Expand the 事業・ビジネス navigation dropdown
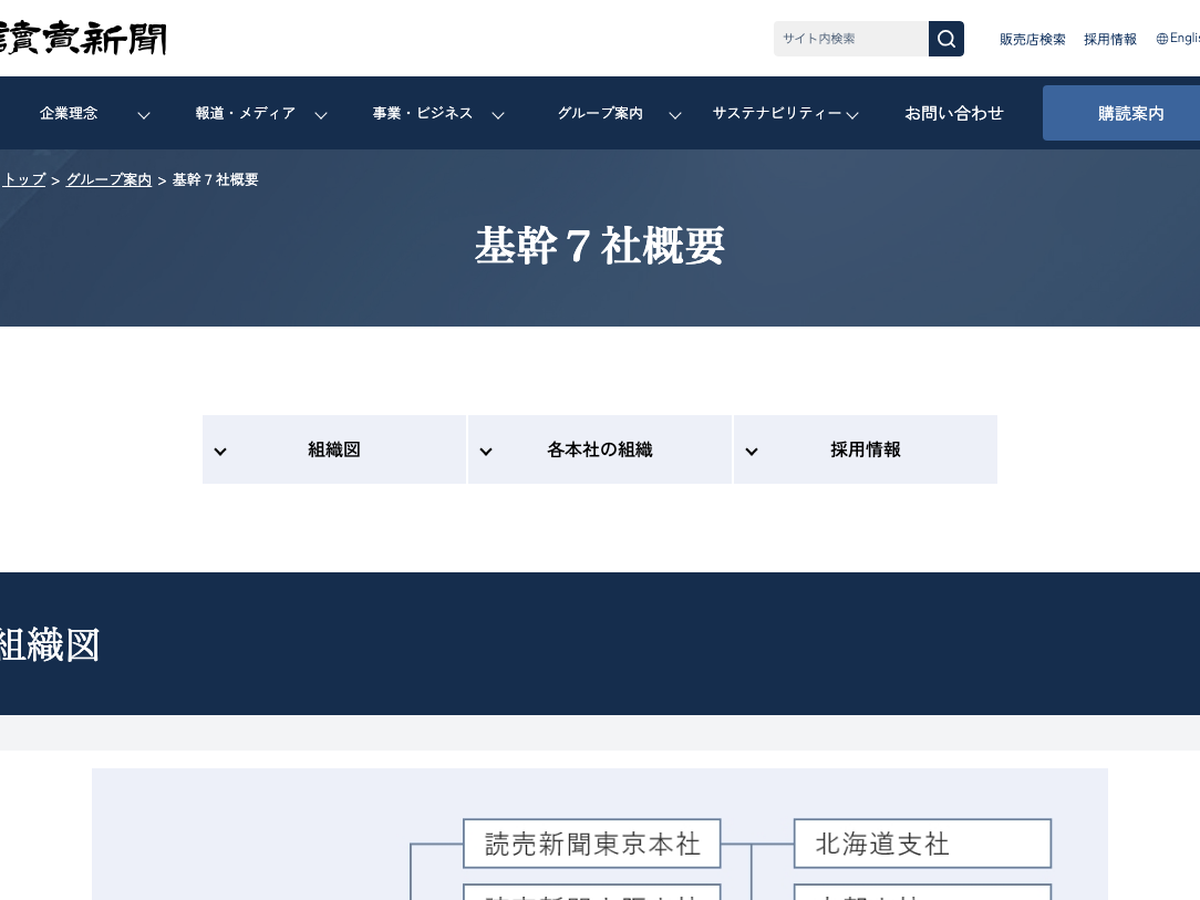This screenshot has height=900, width=1200. 498,115
